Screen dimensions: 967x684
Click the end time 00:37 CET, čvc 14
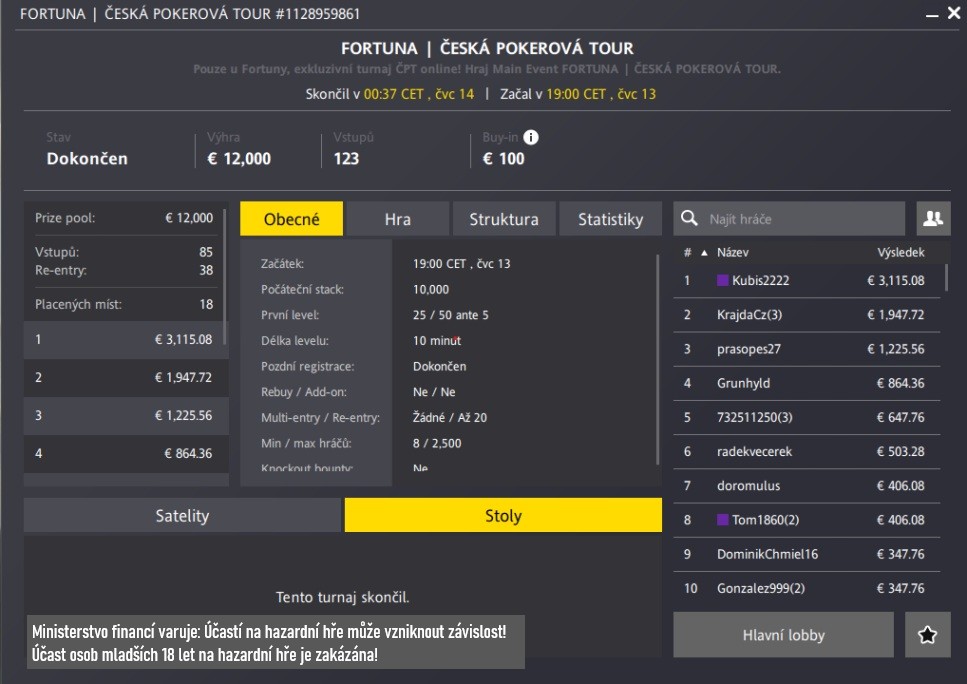pyautogui.click(x=419, y=94)
